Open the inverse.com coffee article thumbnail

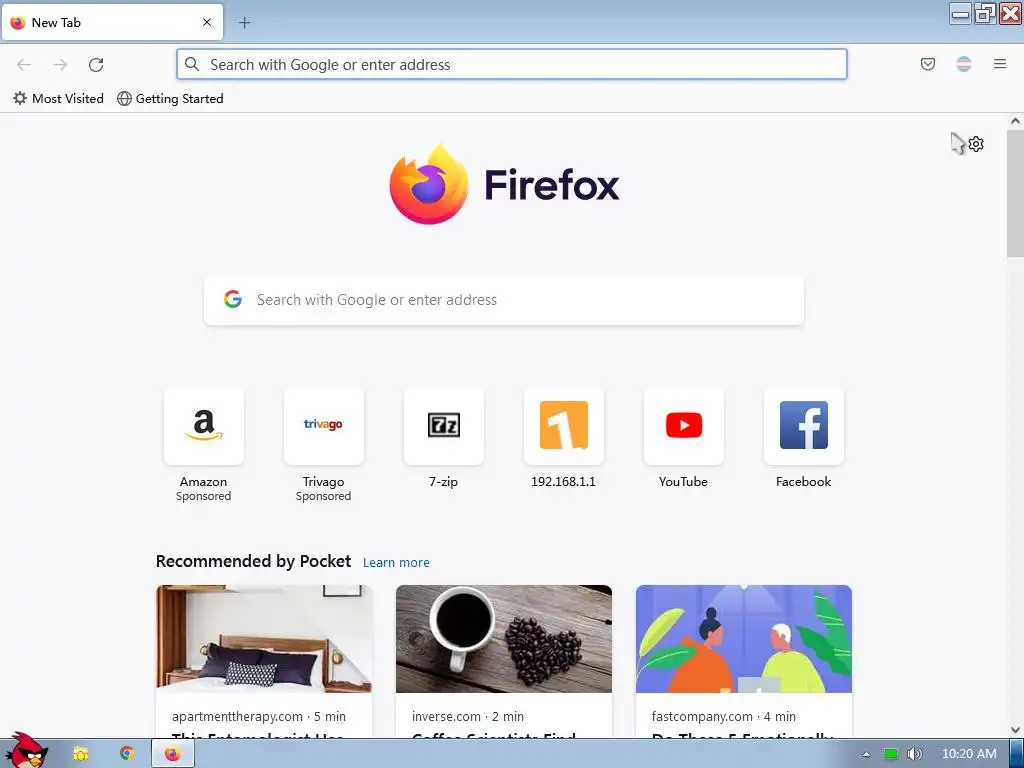point(504,639)
